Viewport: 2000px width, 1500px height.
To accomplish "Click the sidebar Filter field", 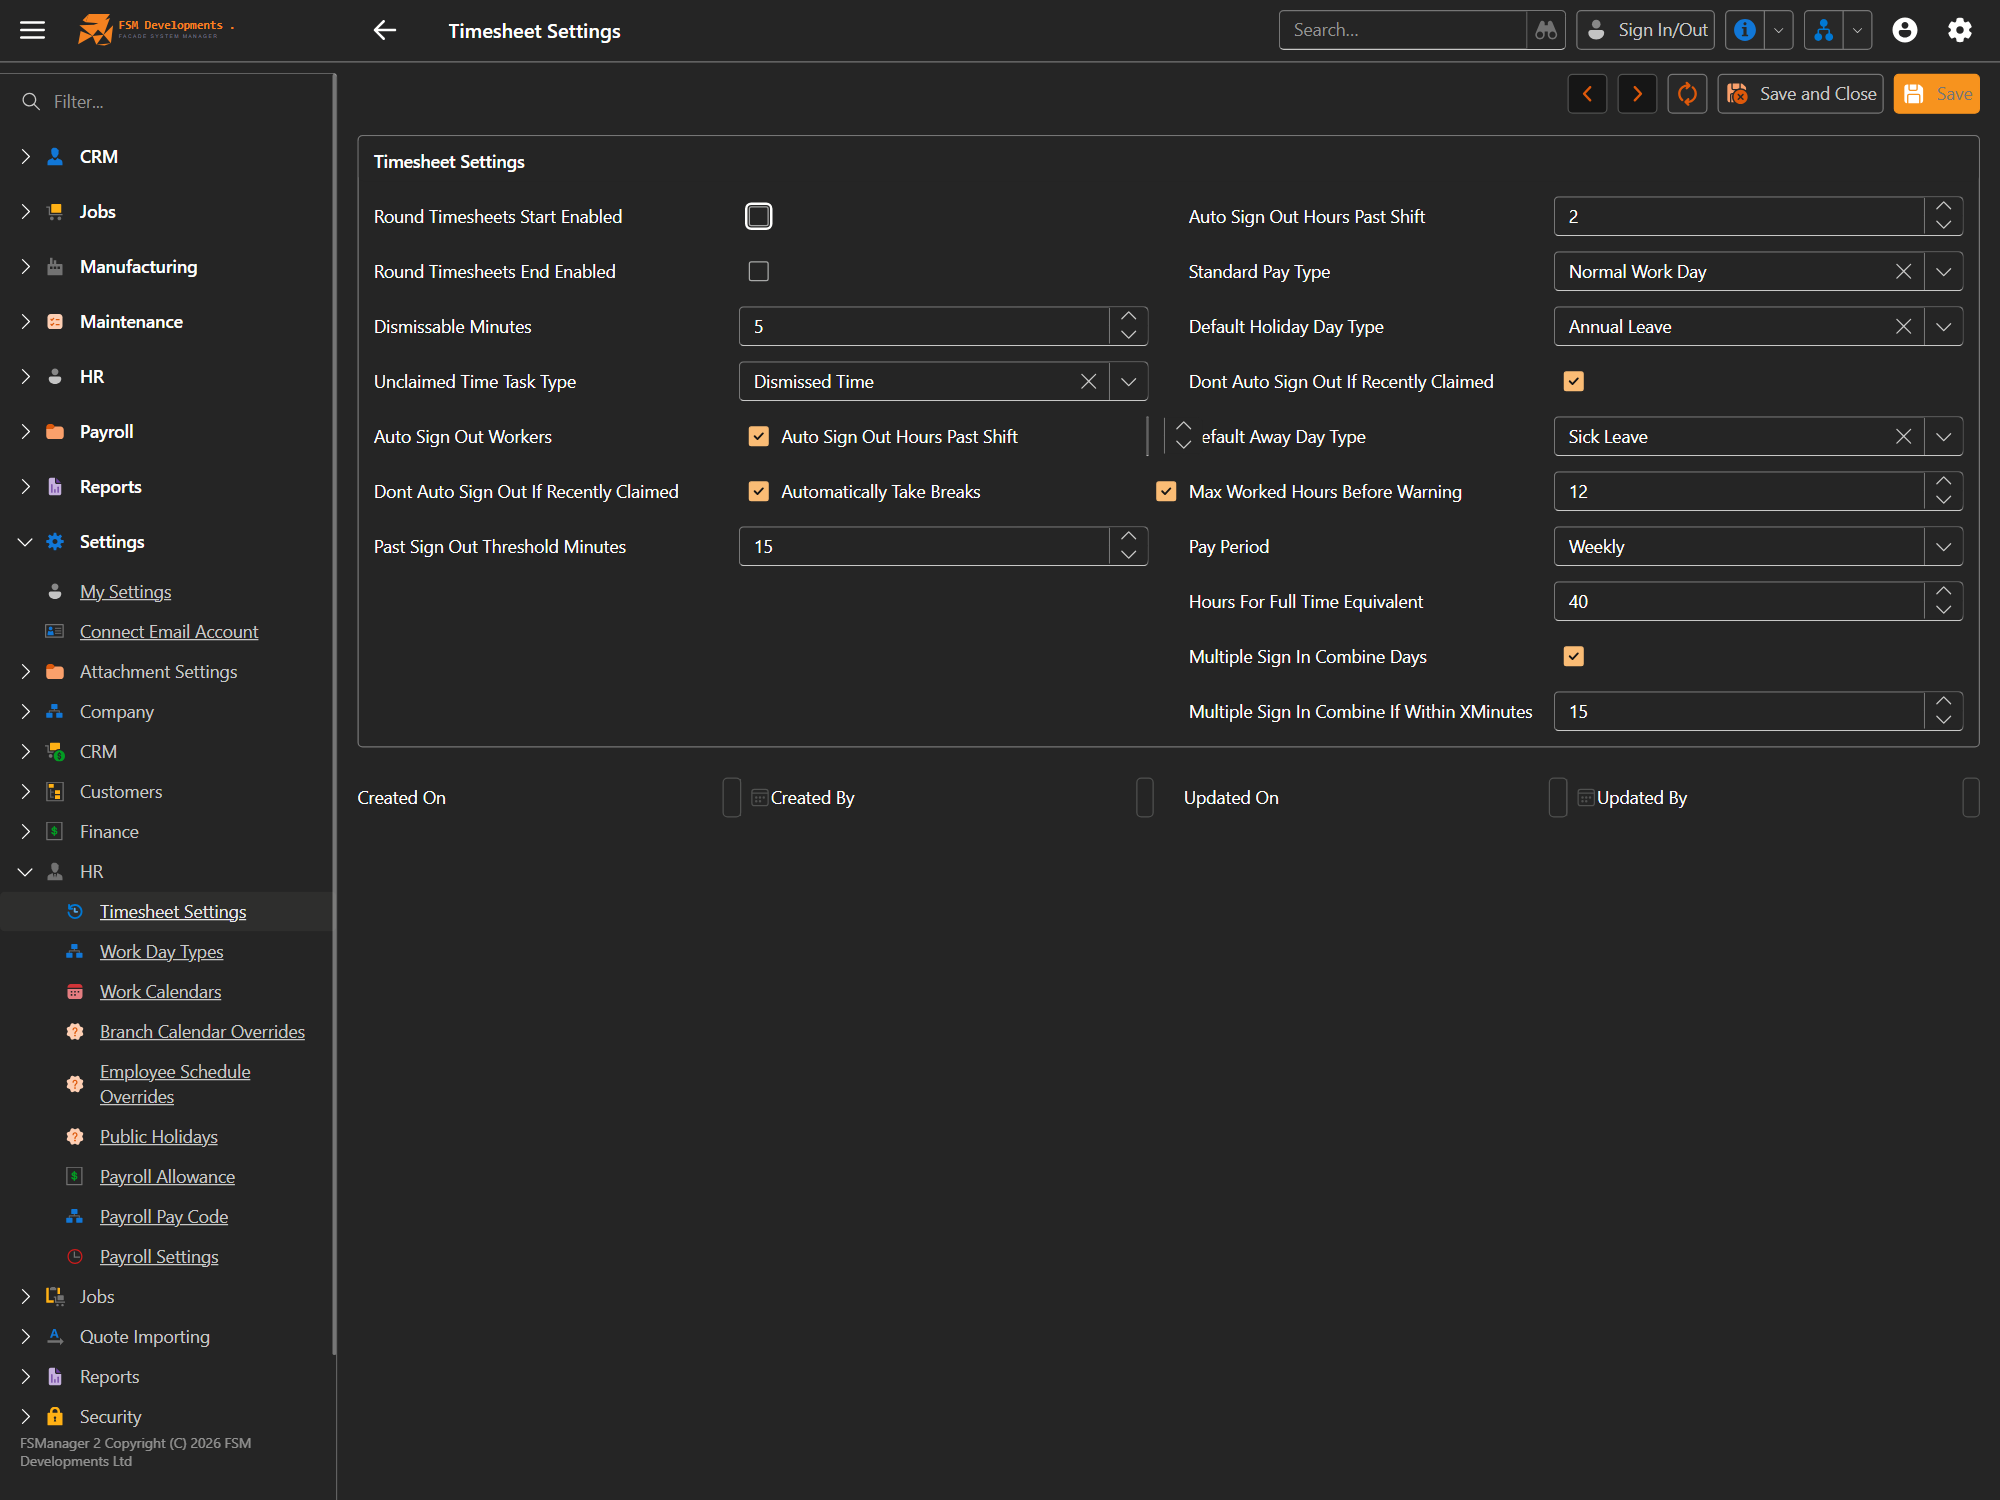I will pyautogui.click(x=168, y=102).
